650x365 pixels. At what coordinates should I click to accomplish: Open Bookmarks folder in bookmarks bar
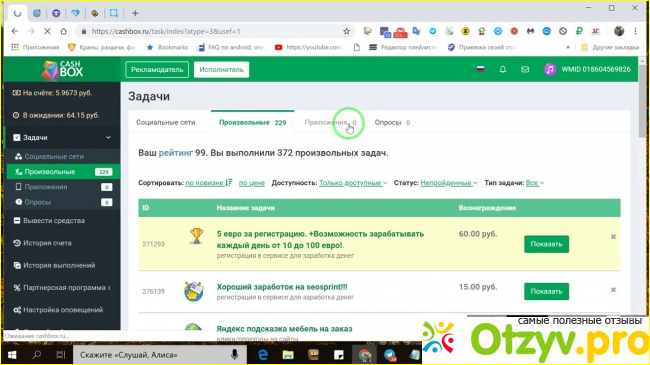click(167, 47)
